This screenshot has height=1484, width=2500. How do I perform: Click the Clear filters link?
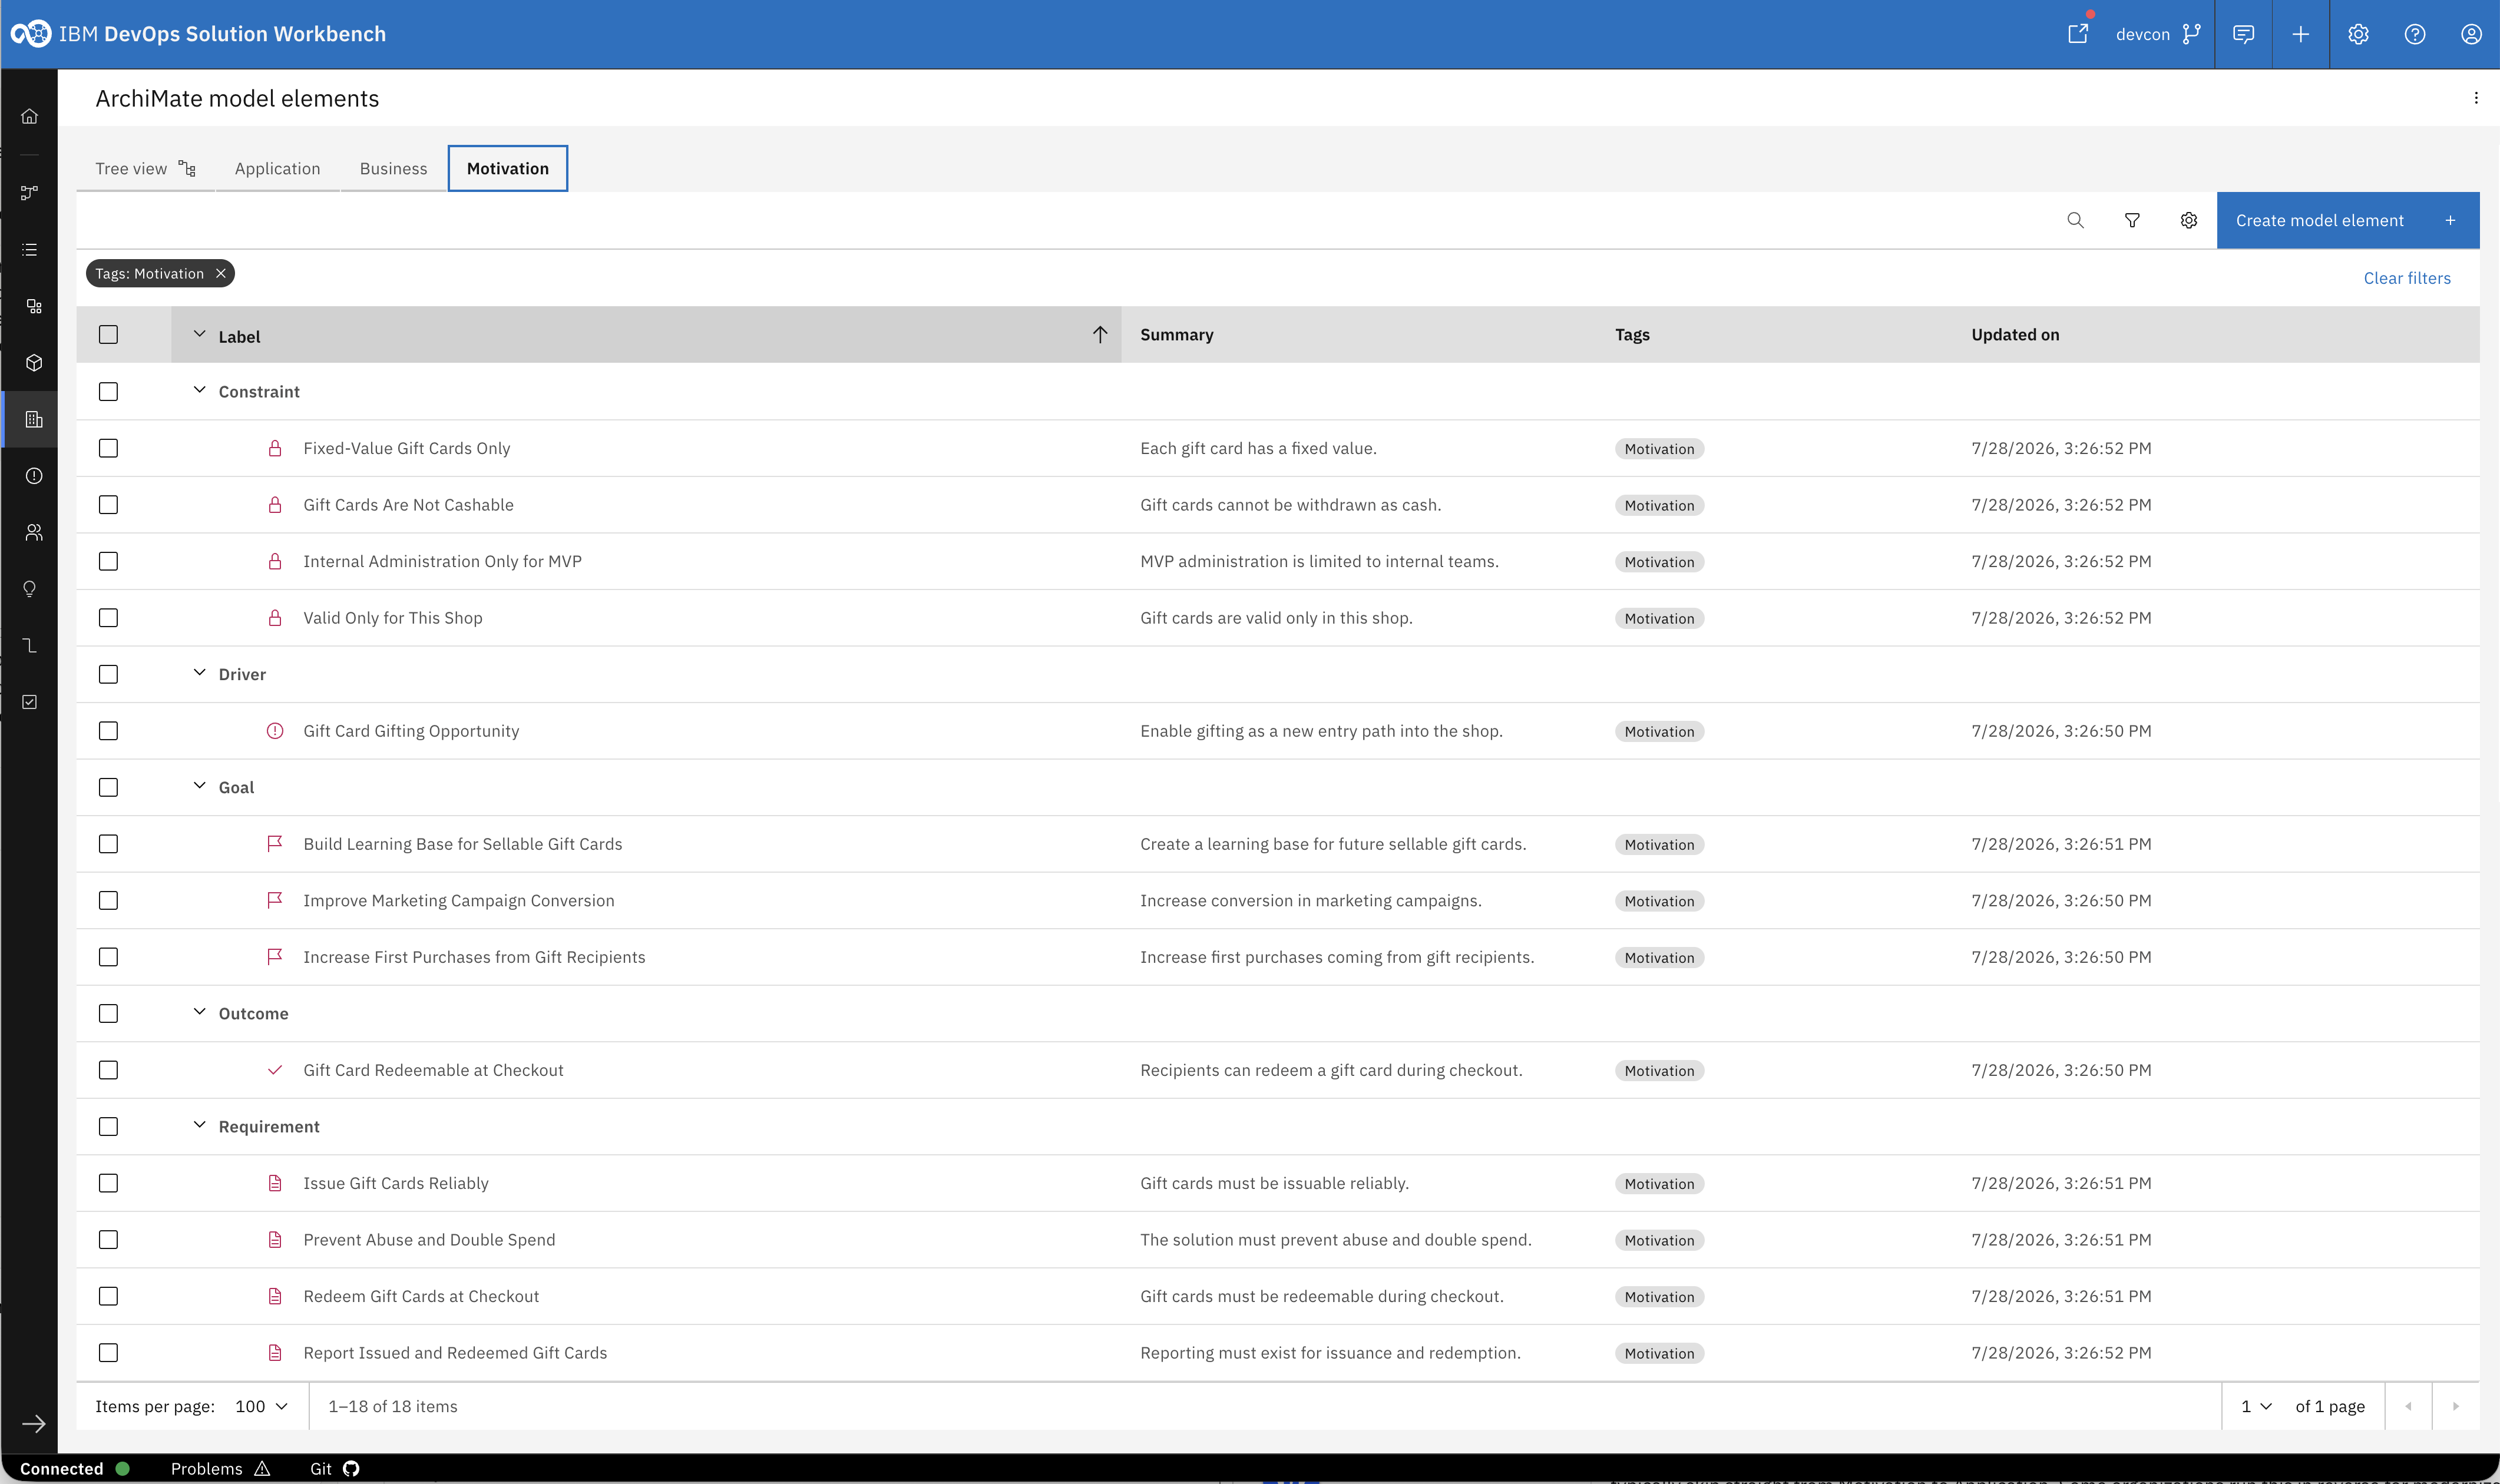click(2406, 278)
